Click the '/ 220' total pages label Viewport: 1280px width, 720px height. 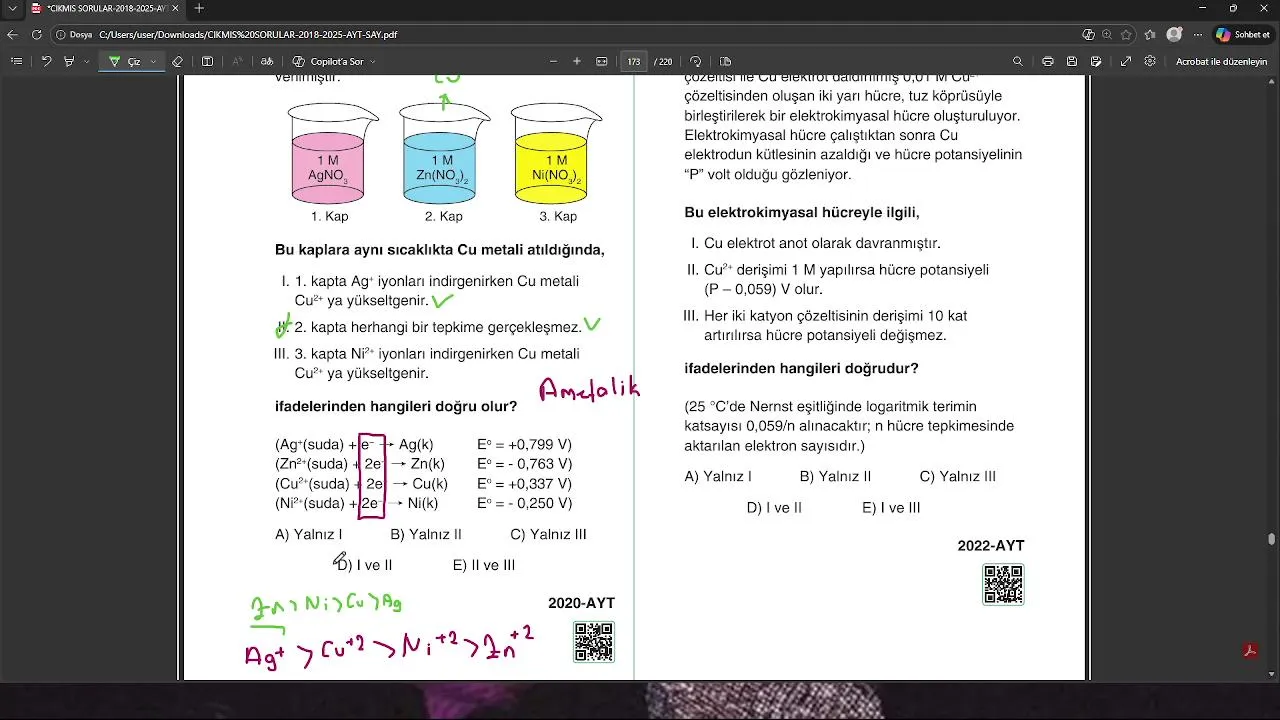pos(663,61)
